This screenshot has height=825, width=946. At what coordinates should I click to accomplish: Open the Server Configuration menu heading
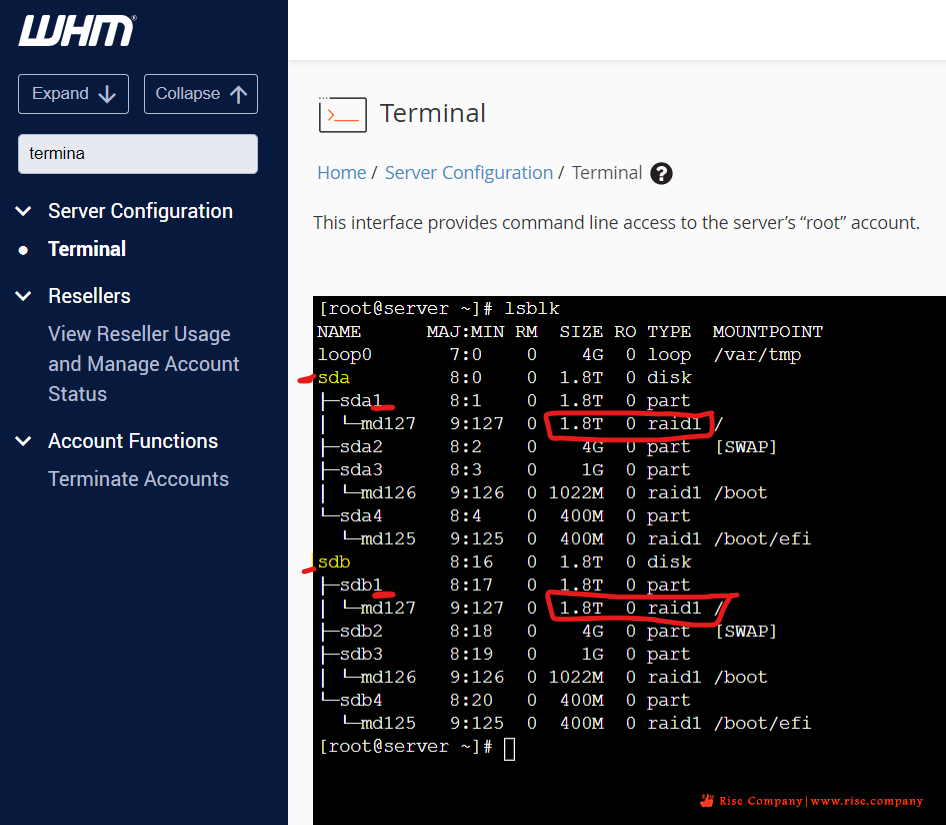(141, 211)
